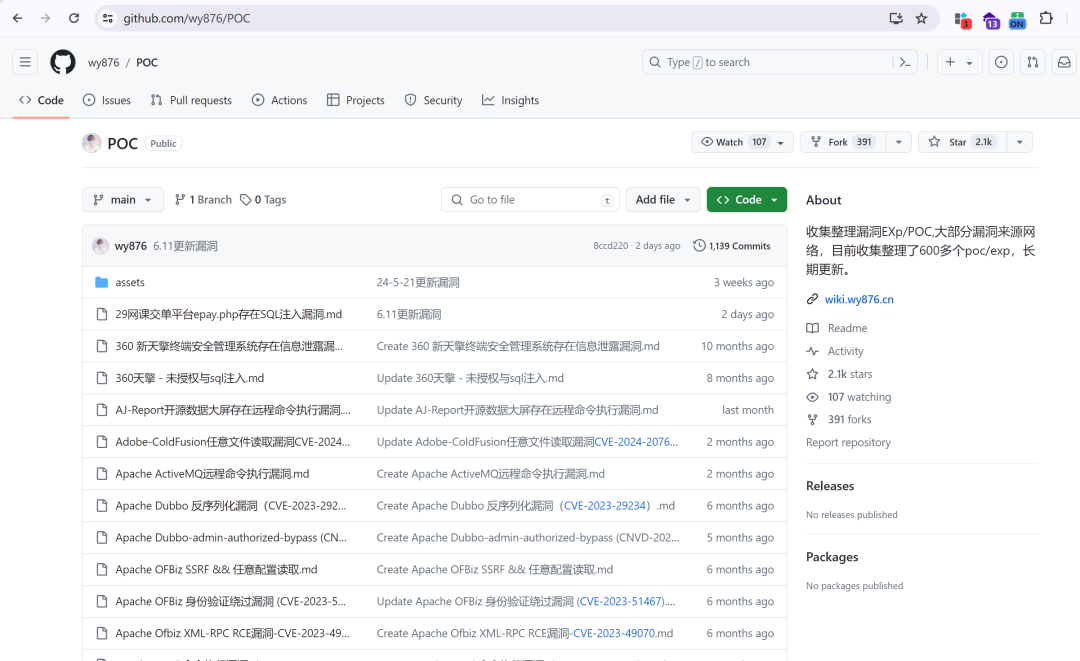Viewport: 1080px width, 661px height.
Task: Open 29网课交单平台epay.php file
Action: [x=229, y=314]
